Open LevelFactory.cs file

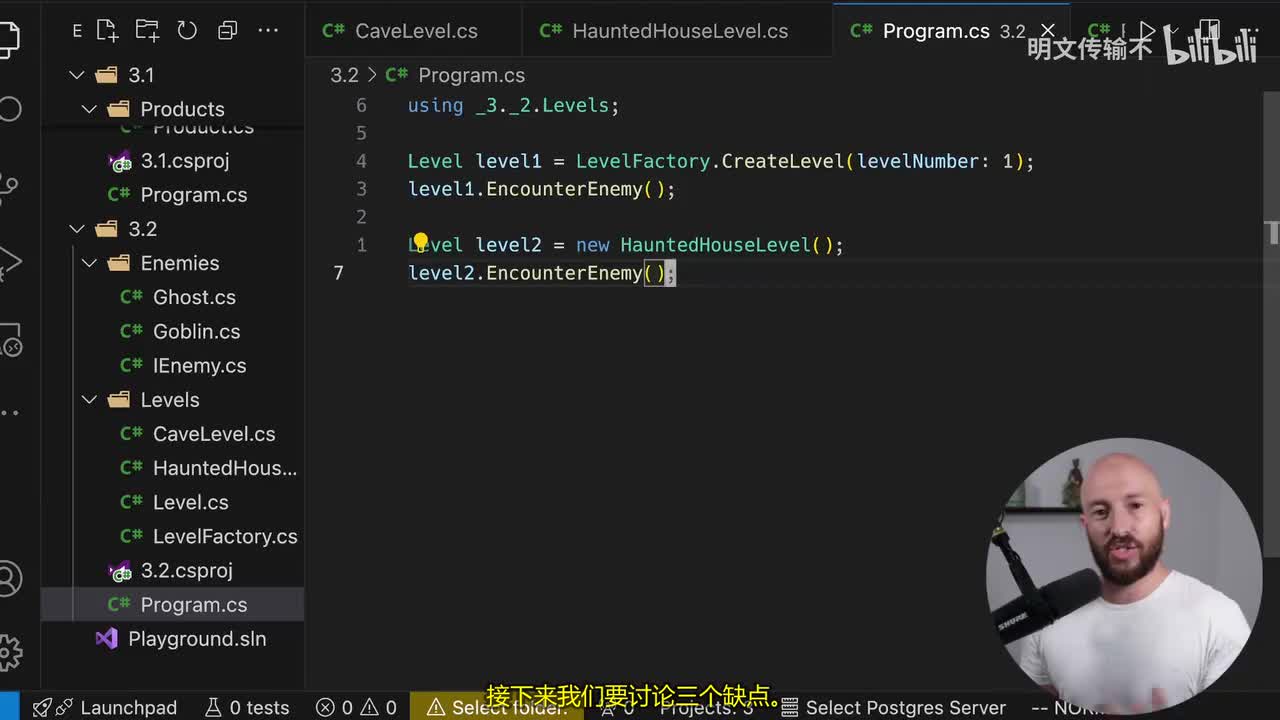[x=172, y=537]
